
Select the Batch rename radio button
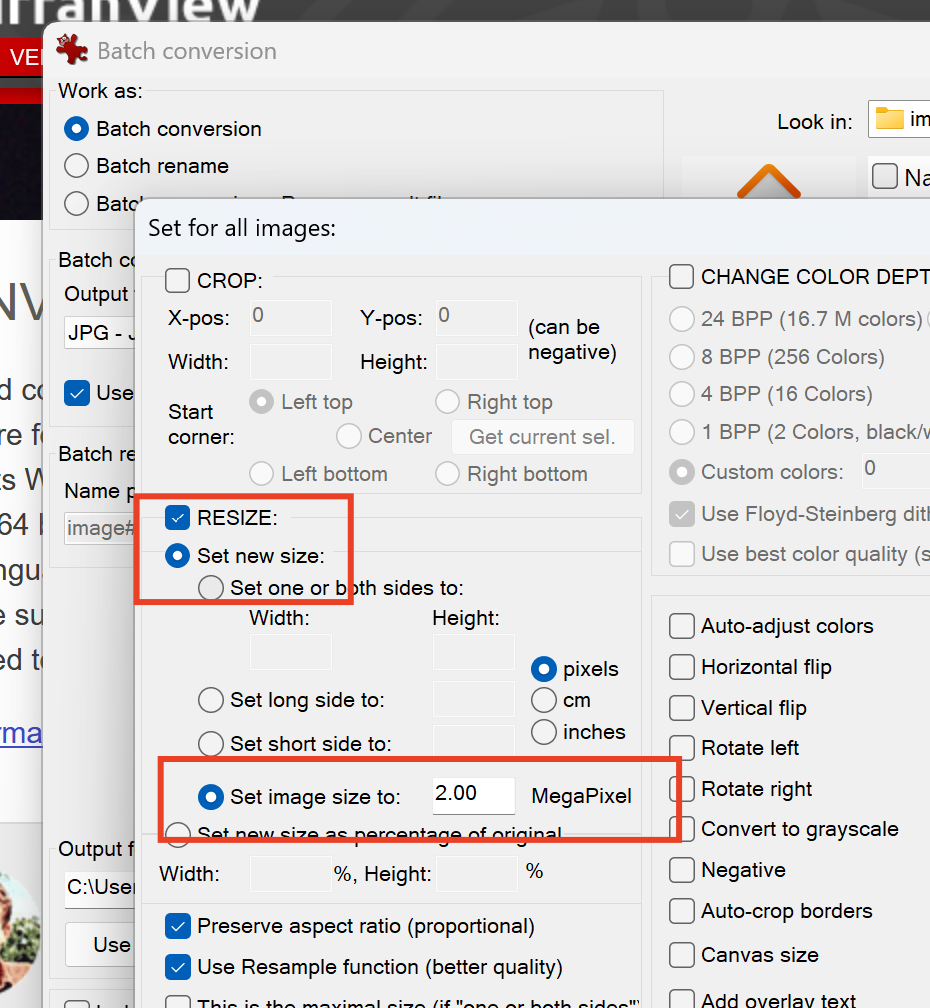76,166
